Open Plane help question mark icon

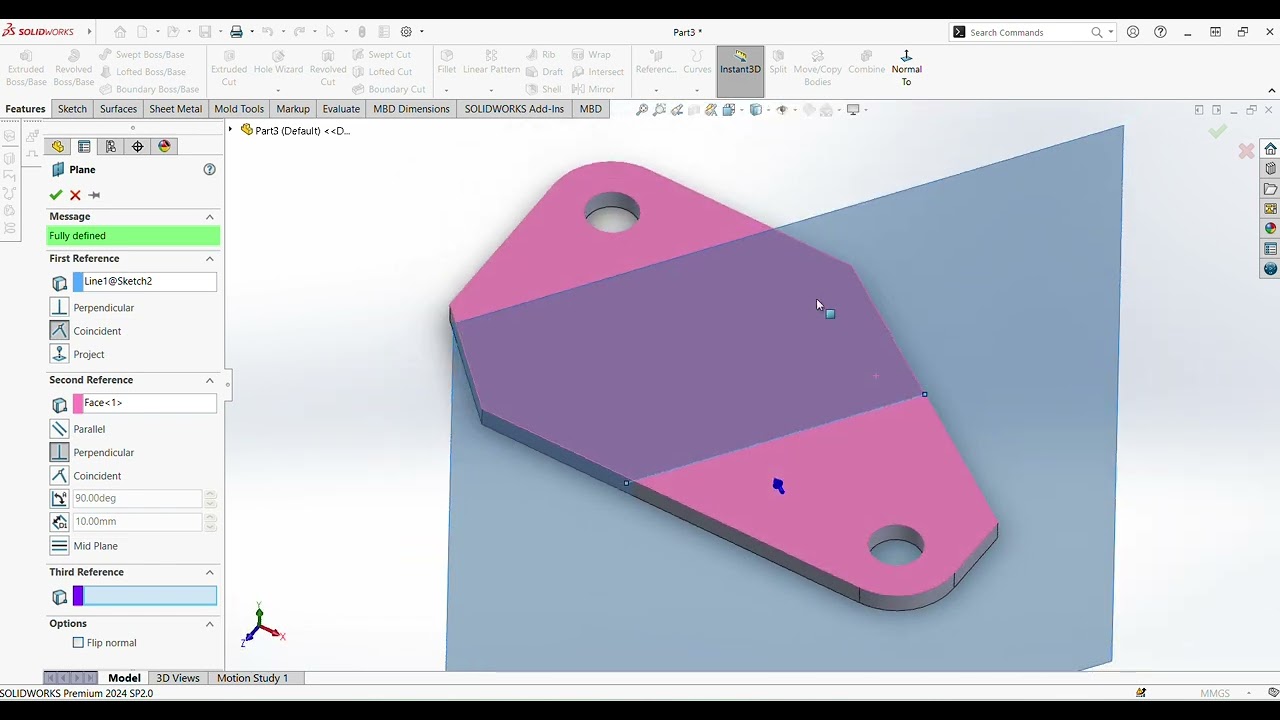coord(209,170)
